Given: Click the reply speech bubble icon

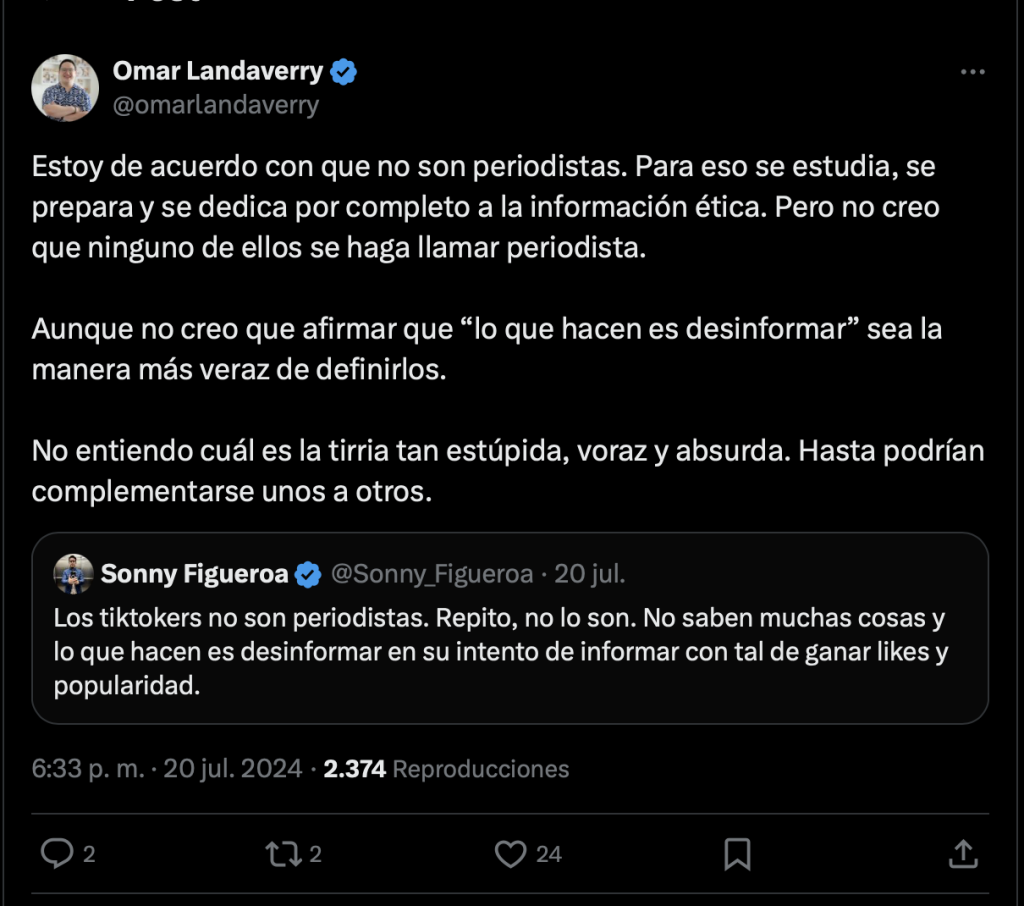Looking at the screenshot, I should [57, 853].
